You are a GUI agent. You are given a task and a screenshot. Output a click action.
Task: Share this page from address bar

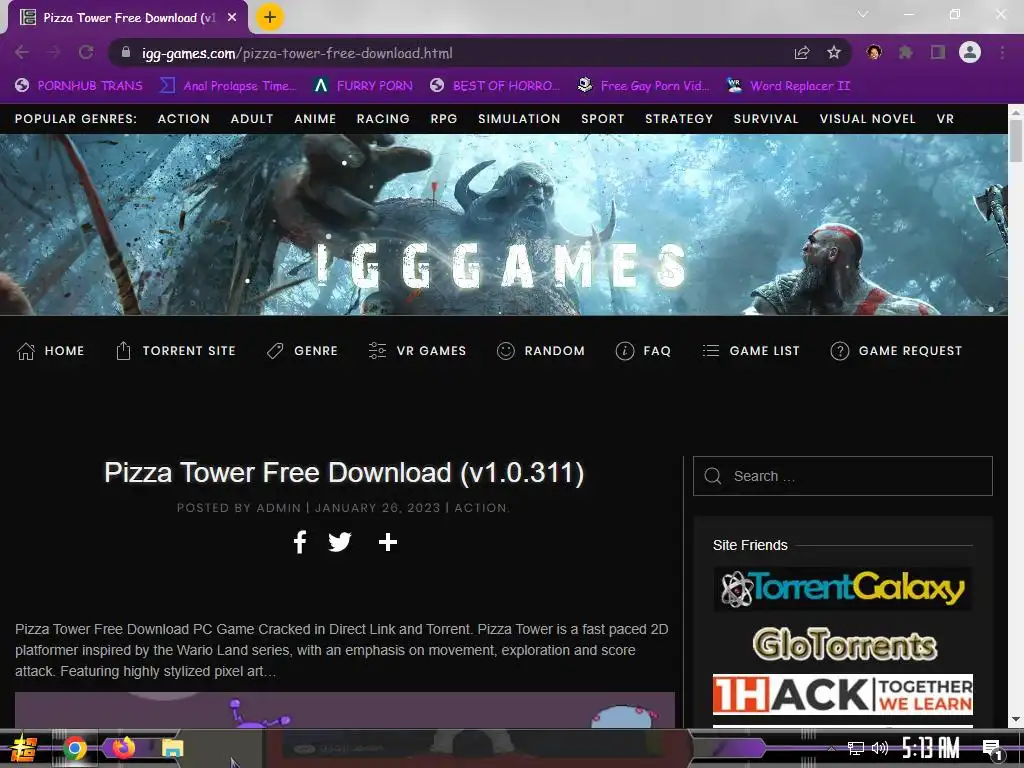pyautogui.click(x=802, y=52)
